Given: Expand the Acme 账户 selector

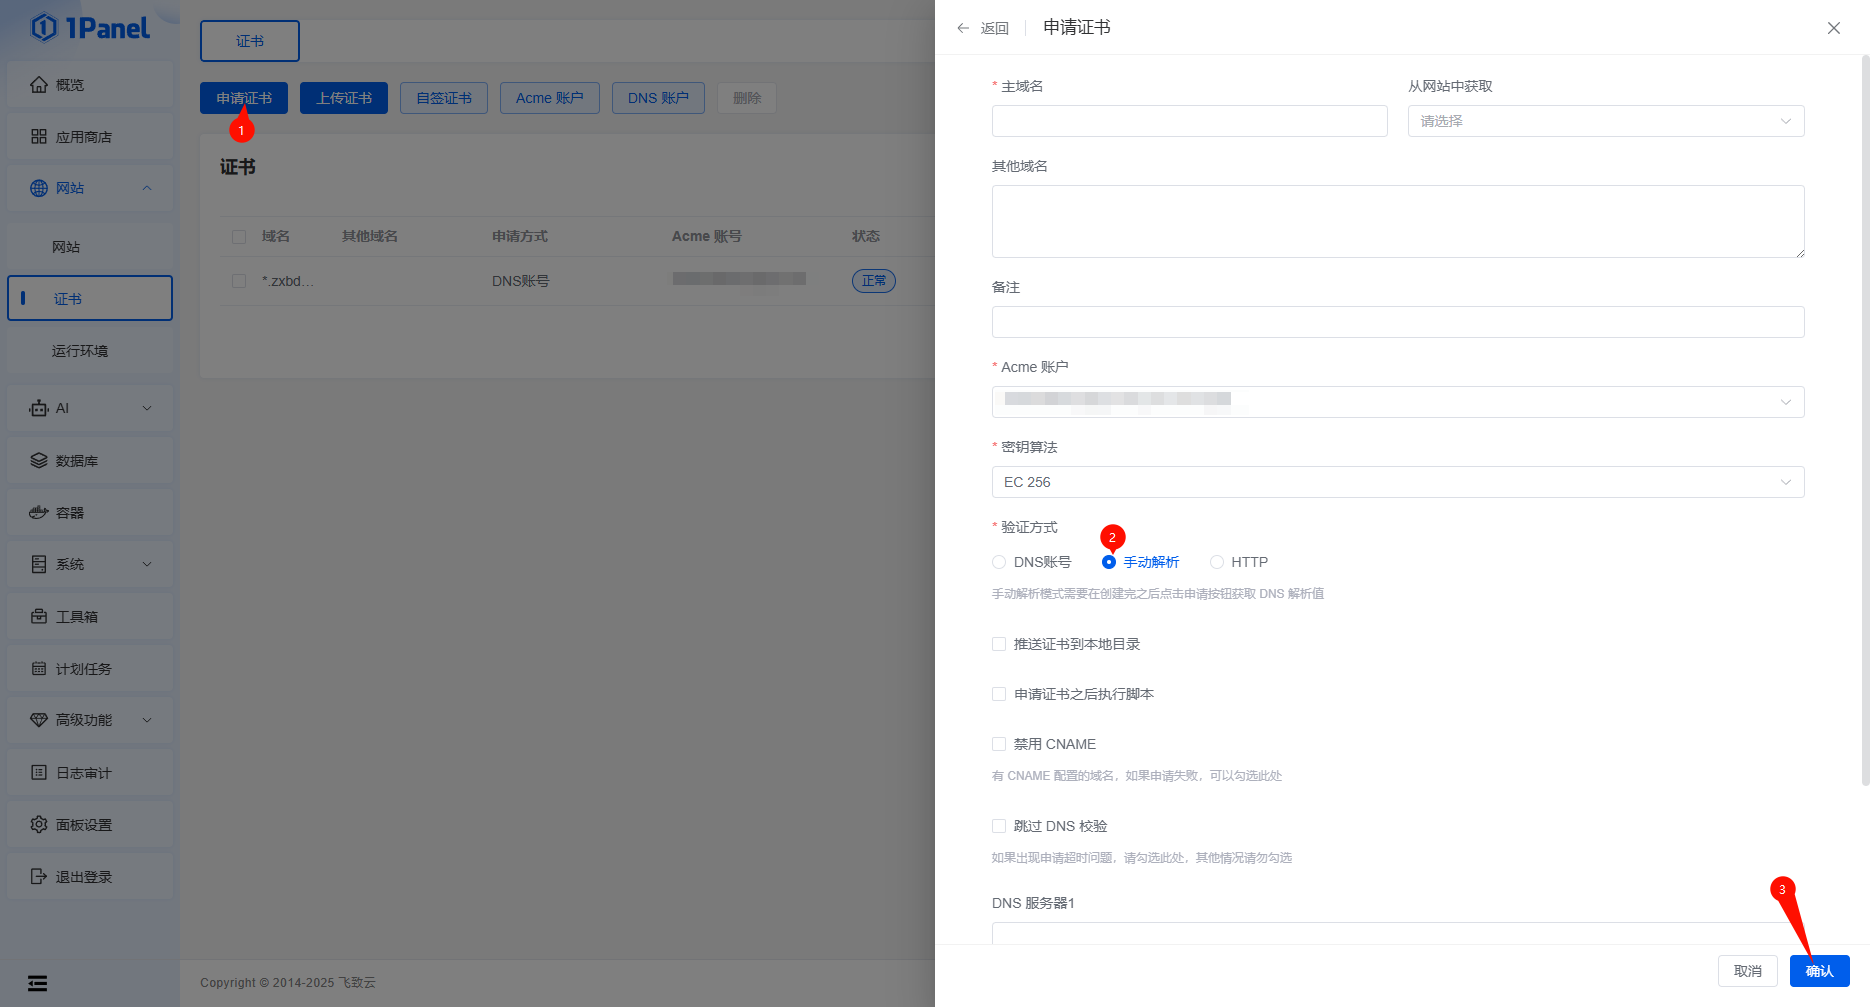Looking at the screenshot, I should tap(1397, 402).
